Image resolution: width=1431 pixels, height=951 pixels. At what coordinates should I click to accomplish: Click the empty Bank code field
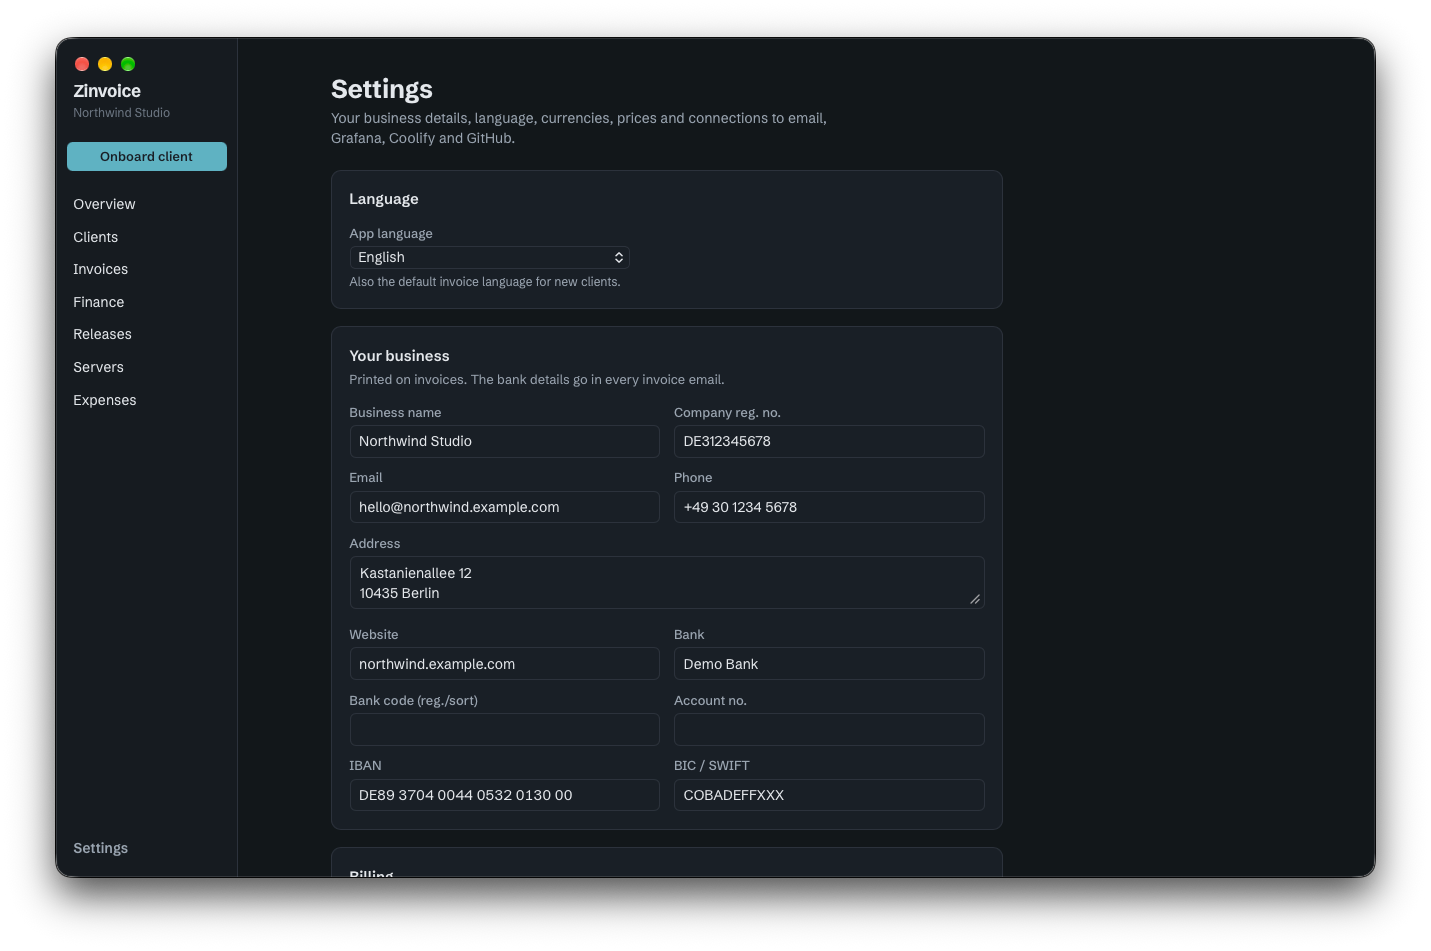[x=504, y=729]
